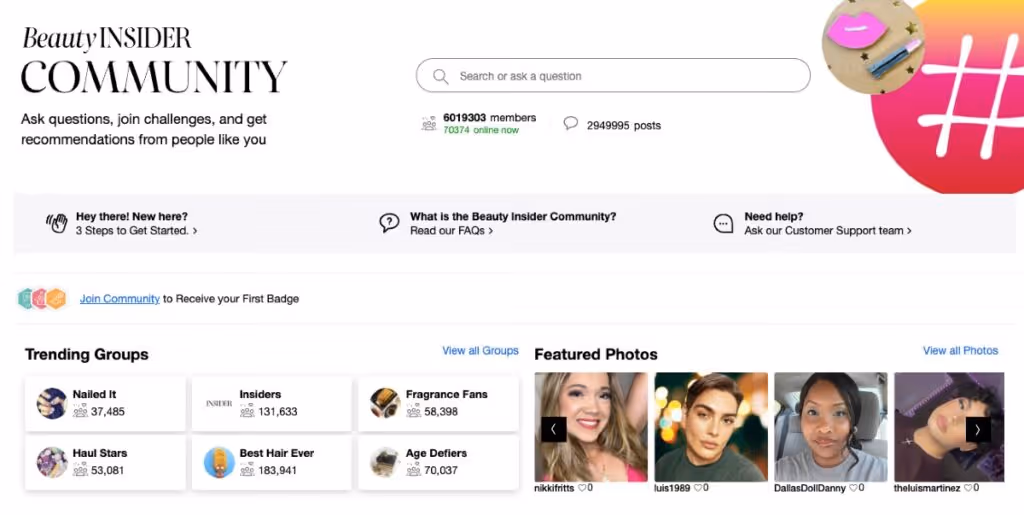This screenshot has height=515, width=1024.
Task: Open 'Ask our Customer Support team' link
Action: click(828, 230)
